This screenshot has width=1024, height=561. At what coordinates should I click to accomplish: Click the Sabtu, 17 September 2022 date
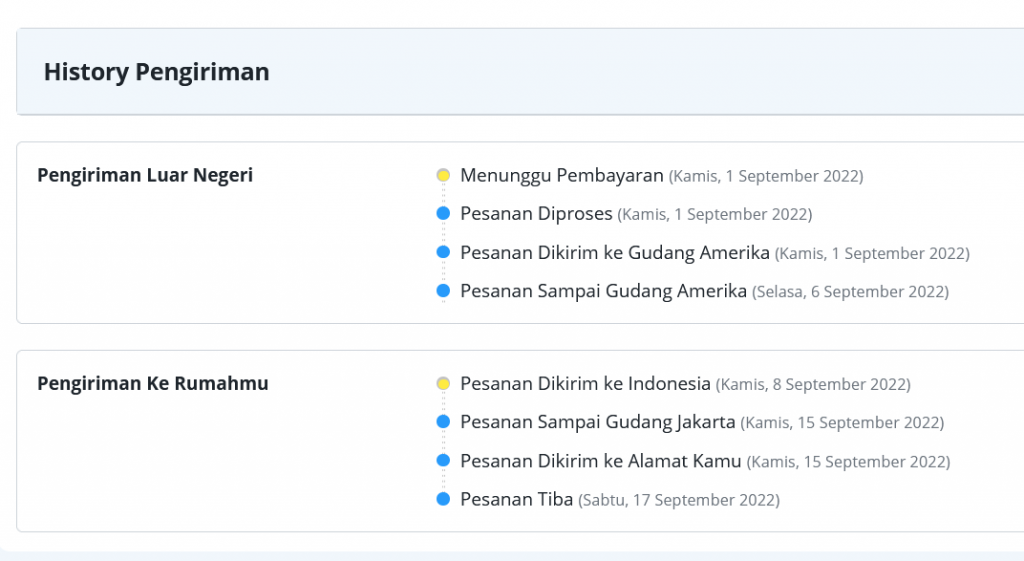click(679, 500)
